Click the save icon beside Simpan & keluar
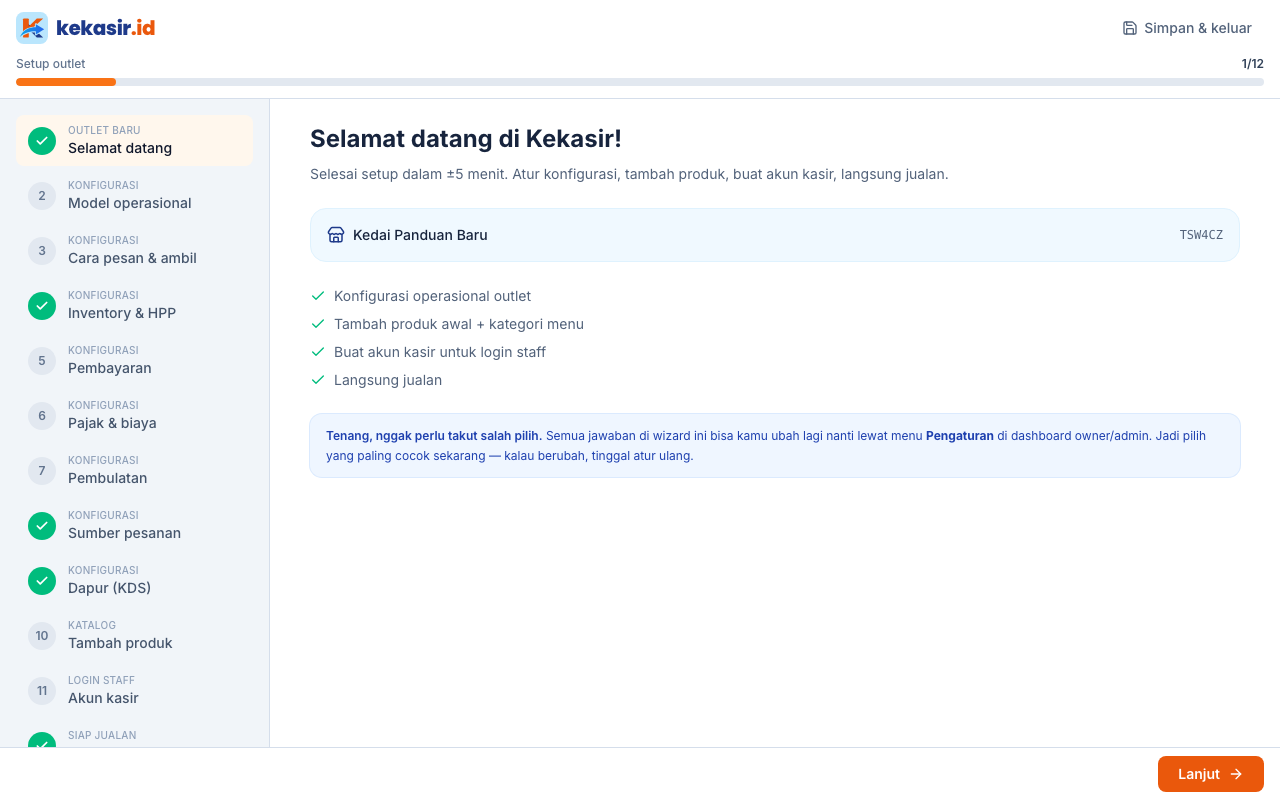The width and height of the screenshot is (1280, 800). pyautogui.click(x=1130, y=28)
